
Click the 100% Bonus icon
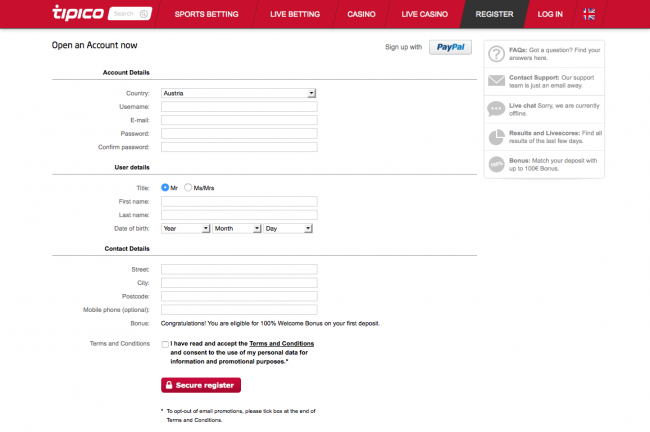496,164
